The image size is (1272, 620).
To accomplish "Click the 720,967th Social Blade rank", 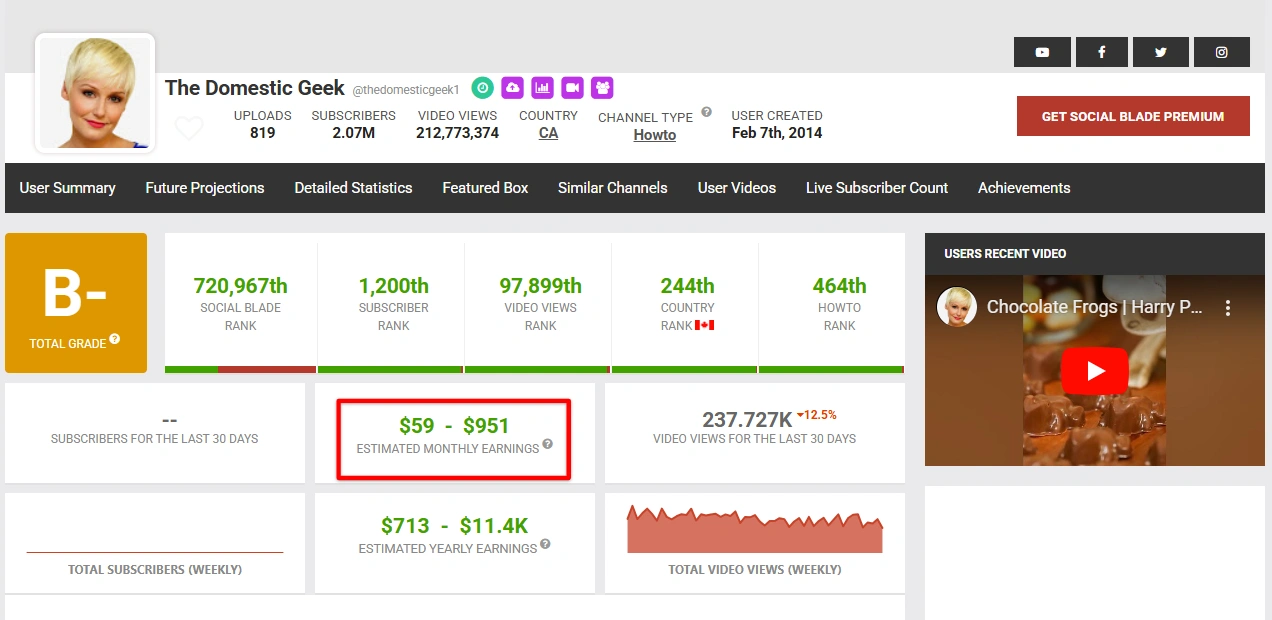I will 240,286.
